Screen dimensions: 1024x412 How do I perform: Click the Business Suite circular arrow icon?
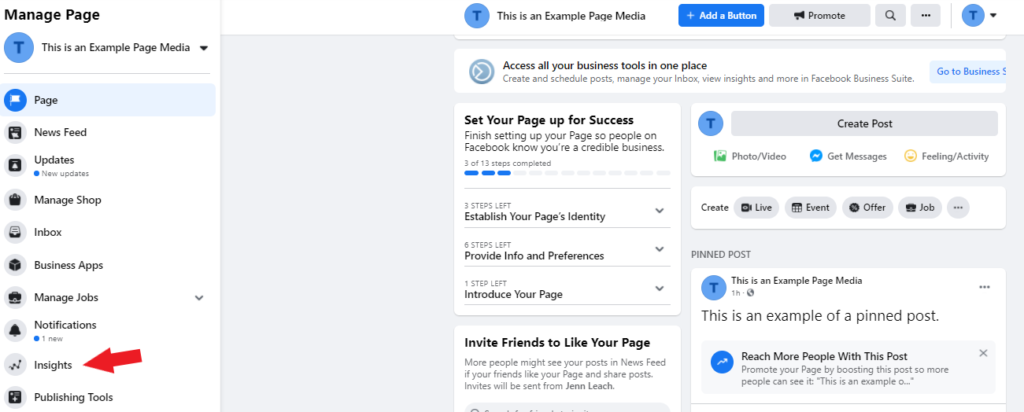point(481,71)
